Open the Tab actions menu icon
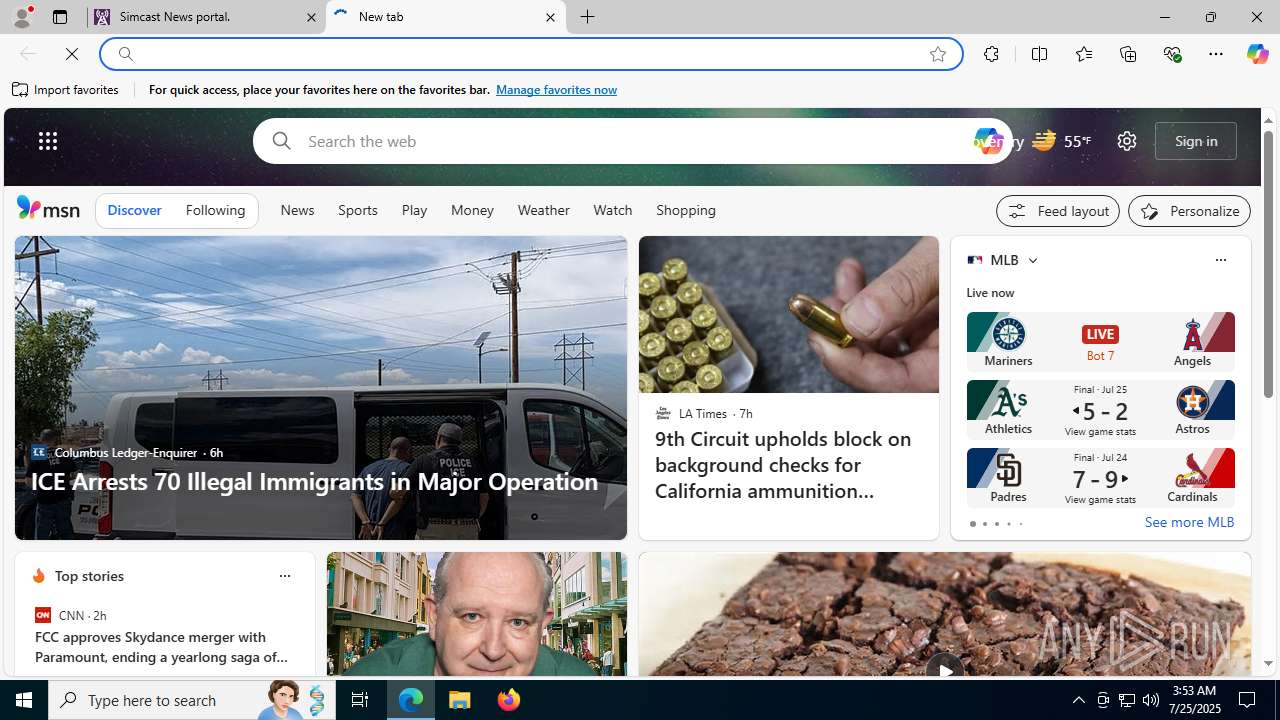 (59, 17)
